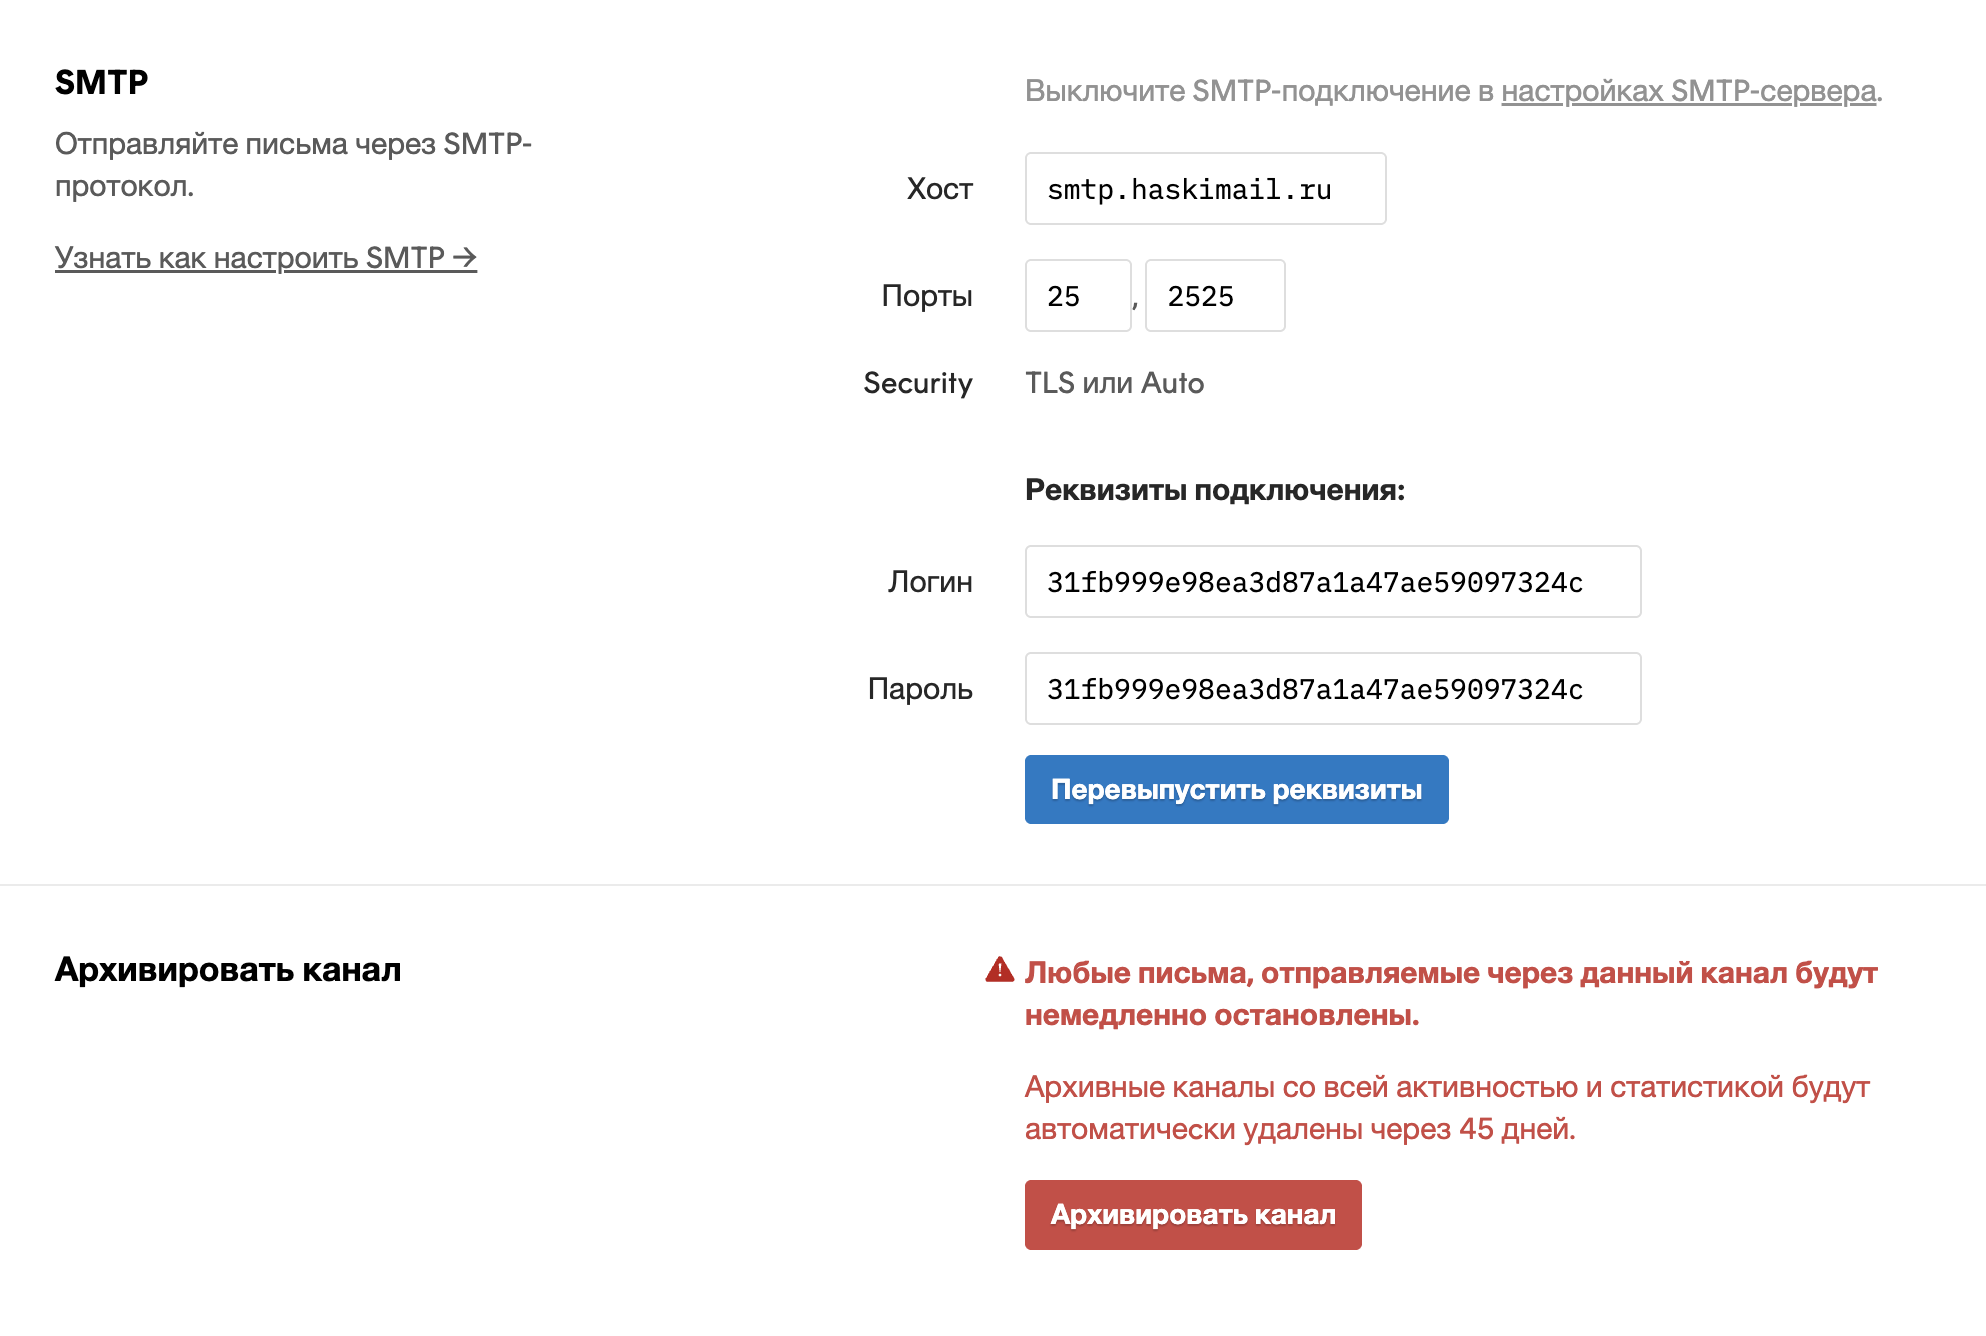
Task: Click the warning triangle icon
Action: [x=997, y=971]
